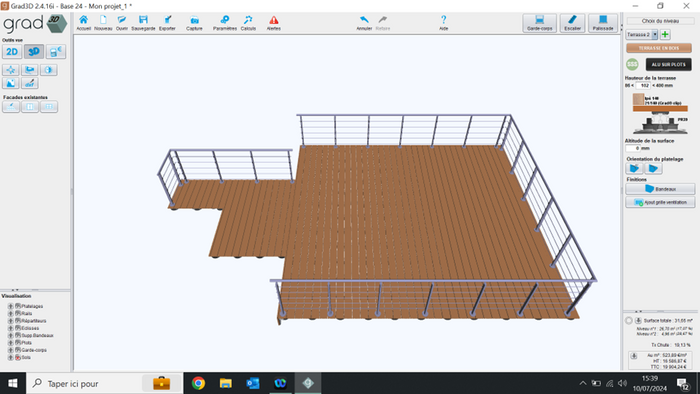Viewport: 700px width, 394px height.
Task: Open the Garde-corps tab
Action: 540,23
